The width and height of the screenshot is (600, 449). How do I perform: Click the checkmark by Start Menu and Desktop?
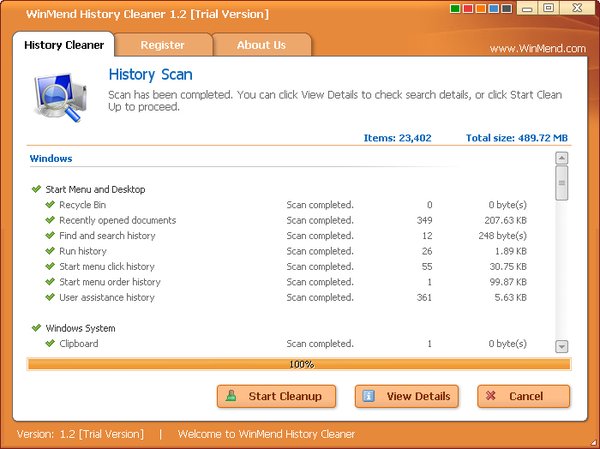tap(36, 189)
